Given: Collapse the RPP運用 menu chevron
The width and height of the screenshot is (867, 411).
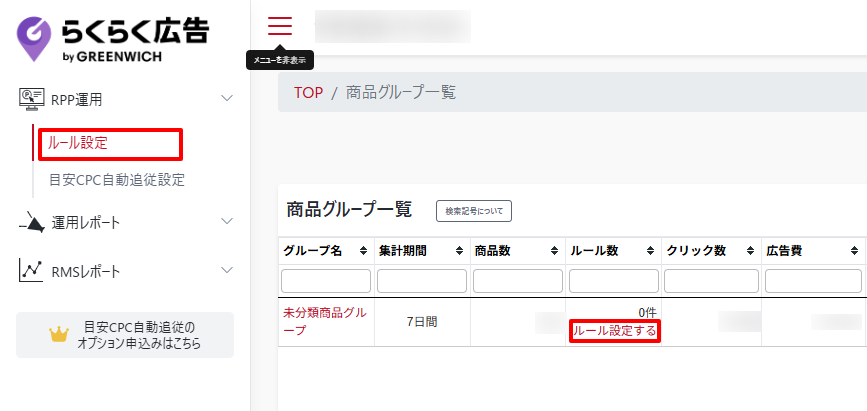Looking at the screenshot, I should tap(227, 98).
